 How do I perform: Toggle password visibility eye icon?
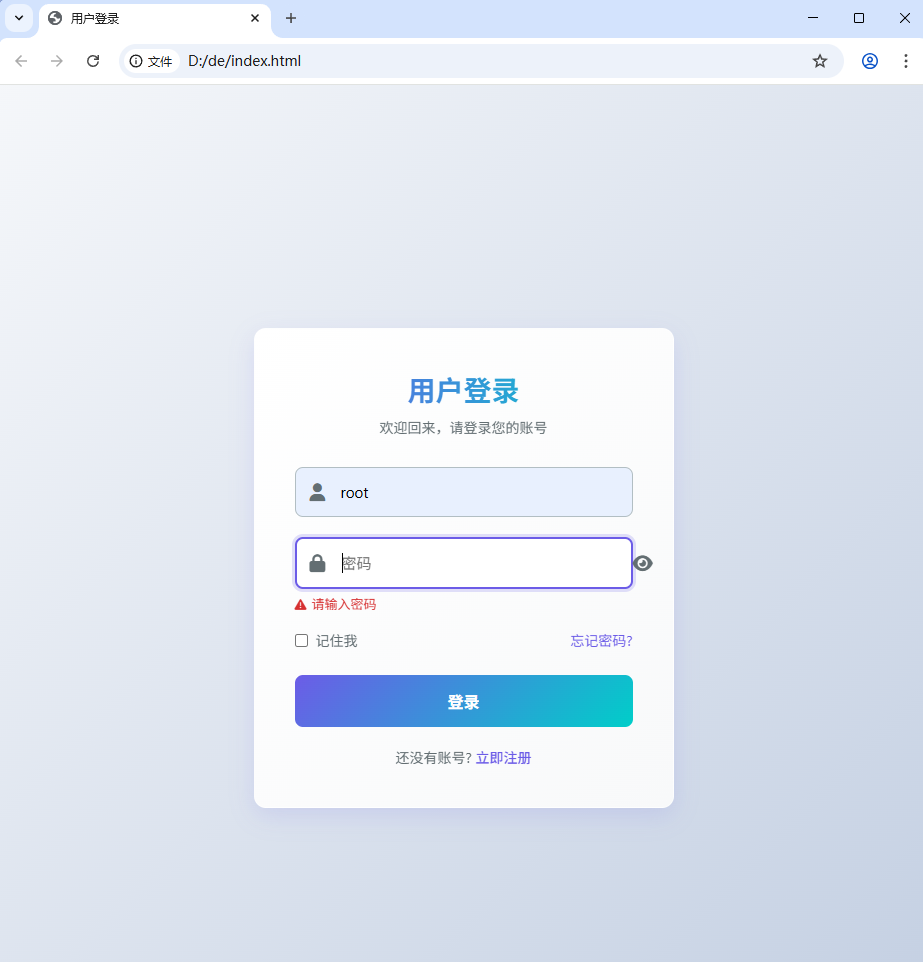643,563
